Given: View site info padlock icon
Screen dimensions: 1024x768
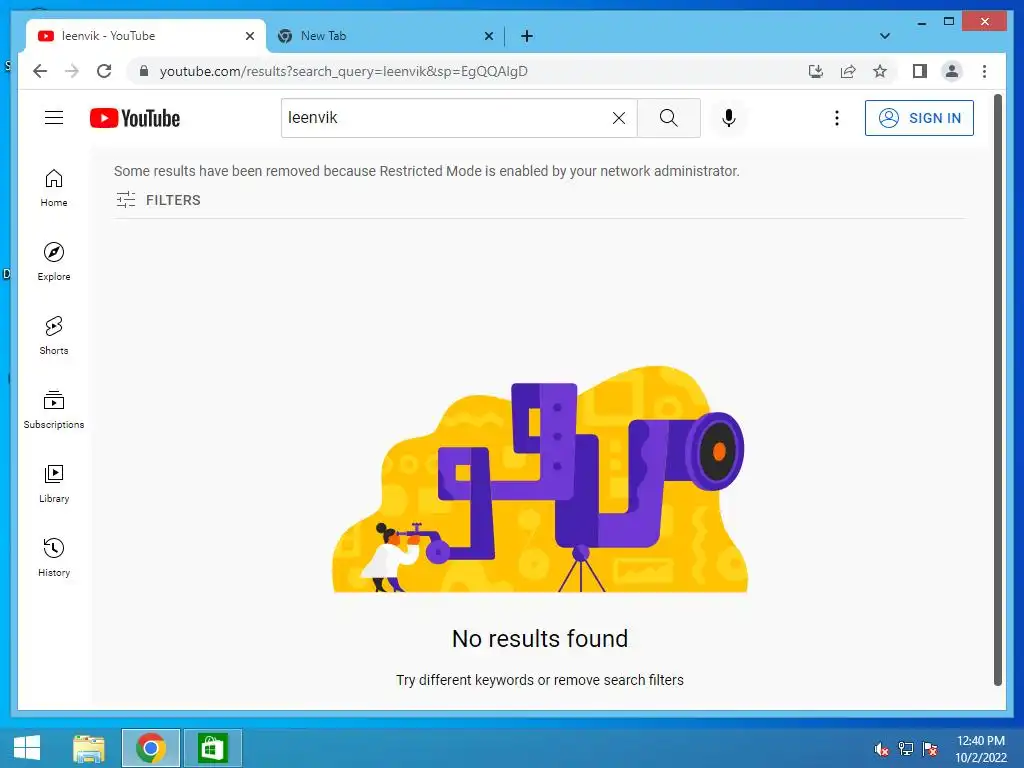Looking at the screenshot, I should [x=144, y=71].
